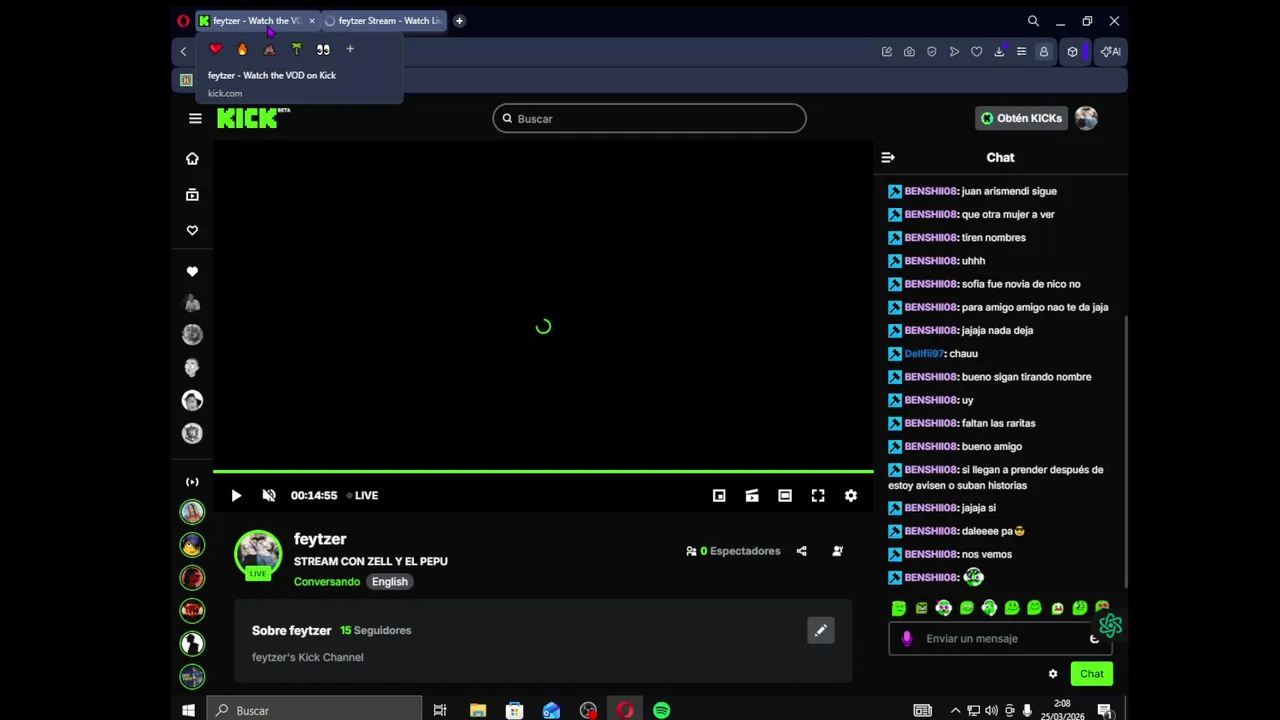Search tabs with the magnifier icon
The width and height of the screenshot is (1280, 720).
pyautogui.click(x=1033, y=20)
